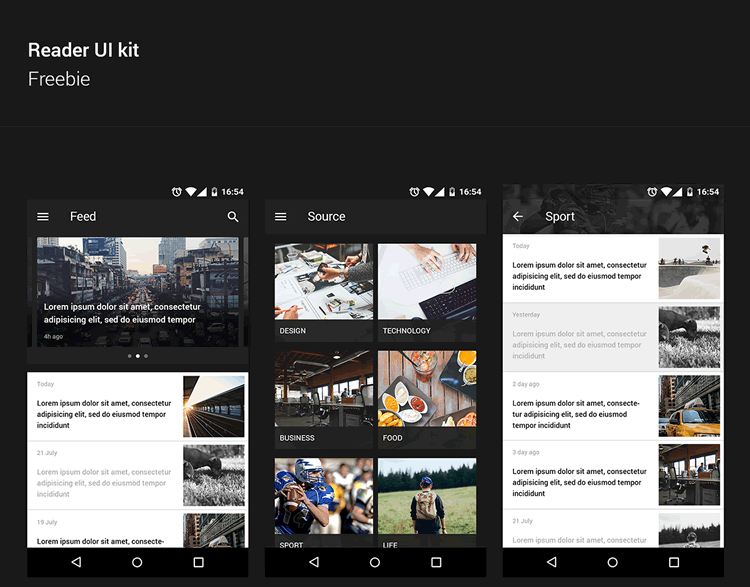Screen dimensions: 750x587
Task: Tap the search icon in Feed header
Action: coord(233,217)
